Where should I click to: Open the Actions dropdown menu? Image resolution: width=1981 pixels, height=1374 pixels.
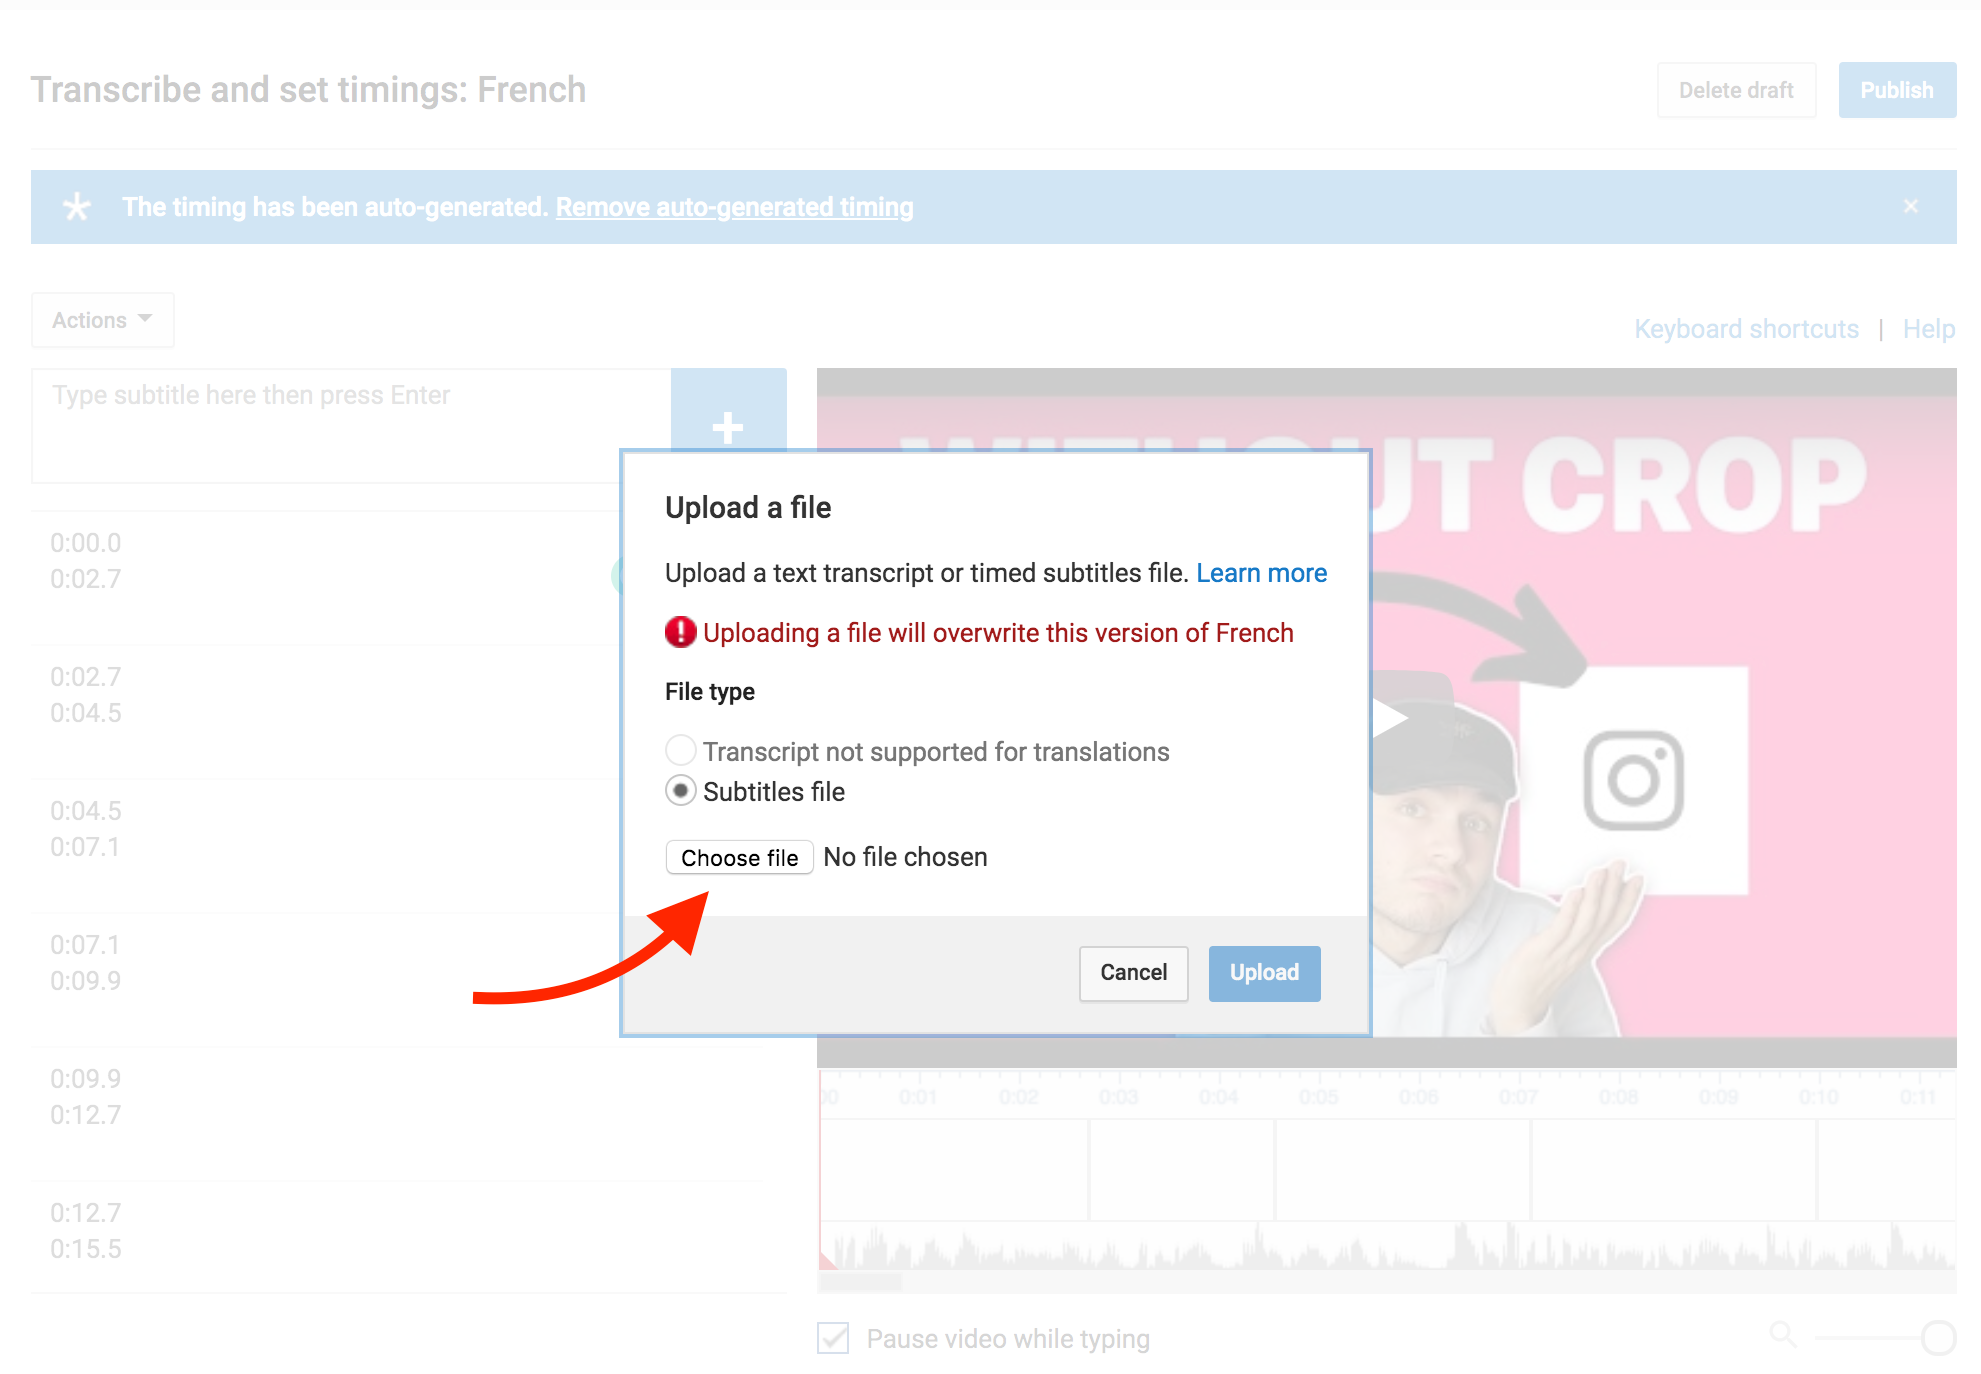coord(99,319)
